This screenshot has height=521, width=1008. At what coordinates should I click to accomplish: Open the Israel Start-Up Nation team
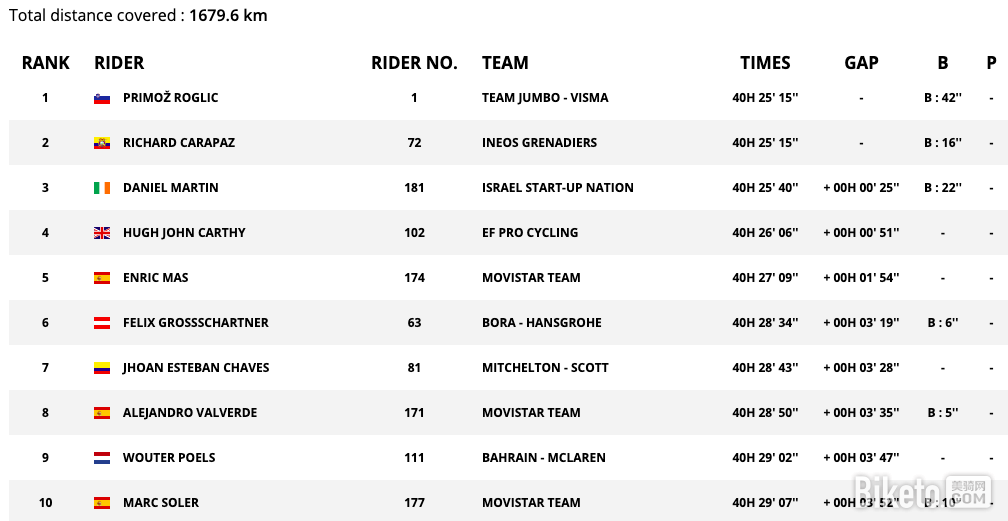pyautogui.click(x=558, y=188)
